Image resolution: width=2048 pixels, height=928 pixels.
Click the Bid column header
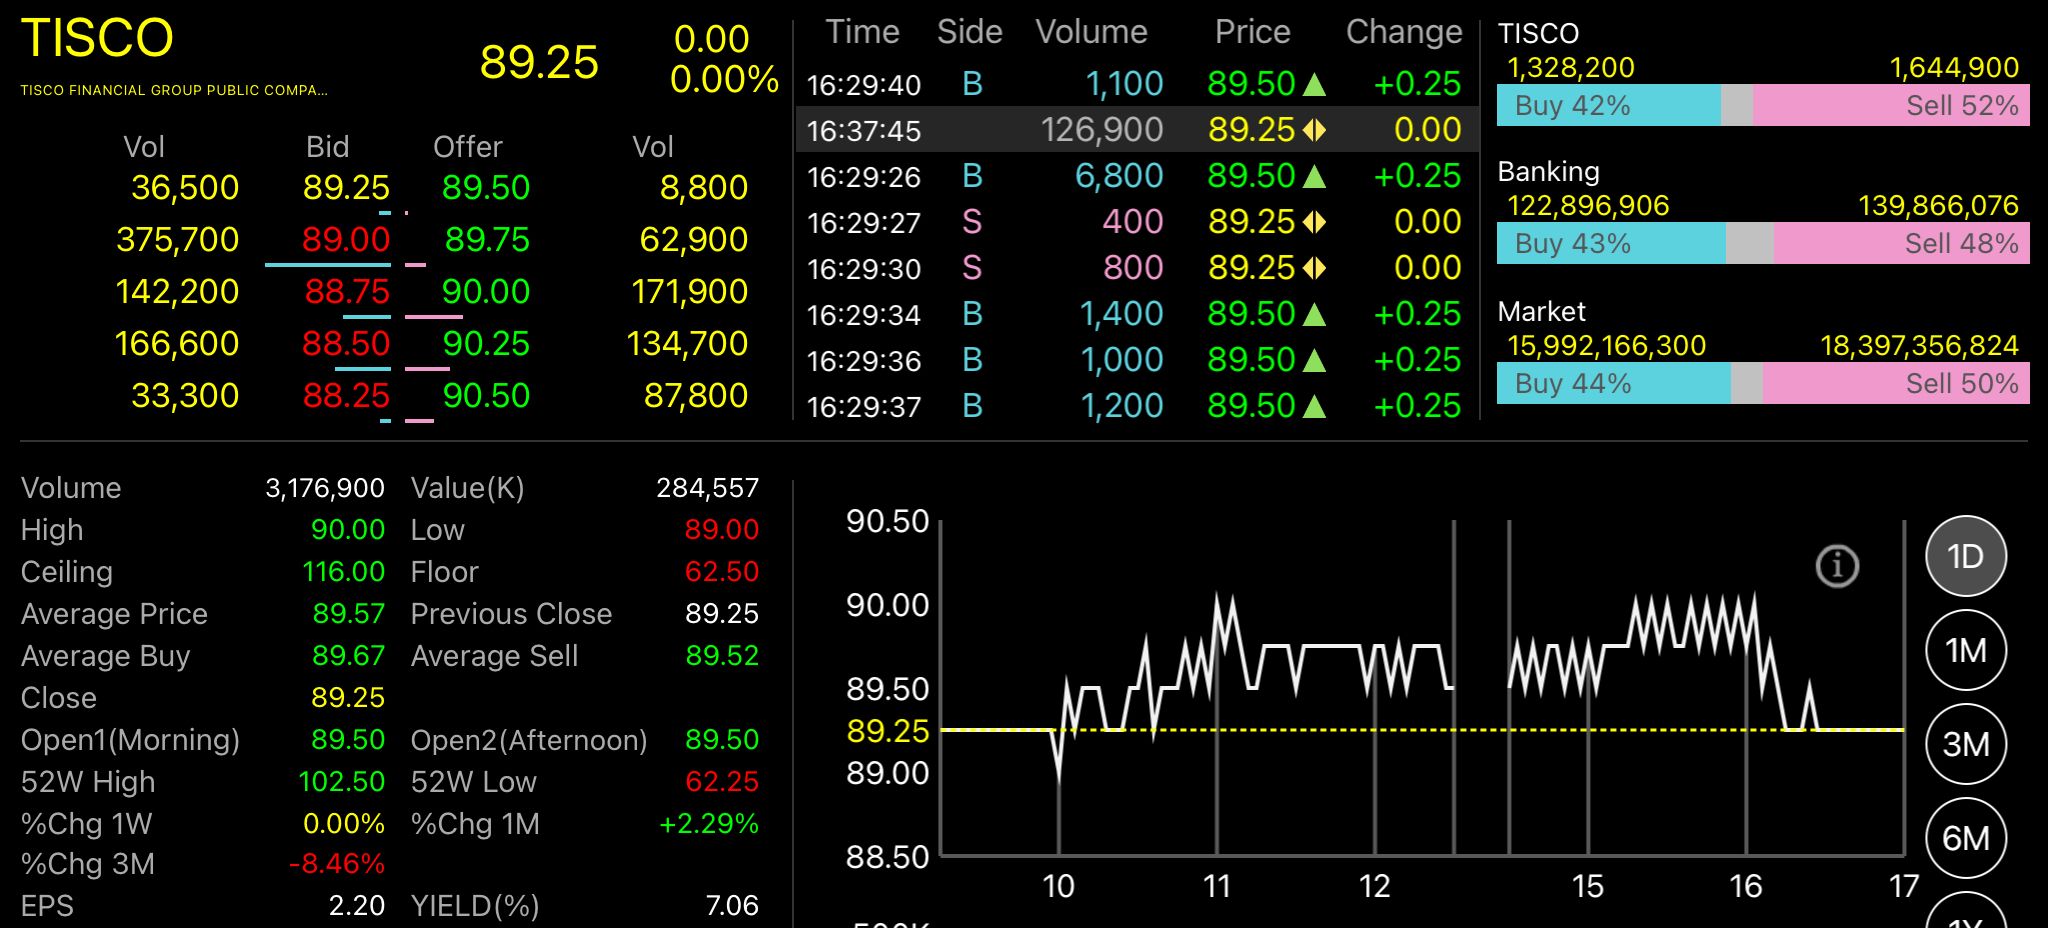pyautogui.click(x=327, y=147)
